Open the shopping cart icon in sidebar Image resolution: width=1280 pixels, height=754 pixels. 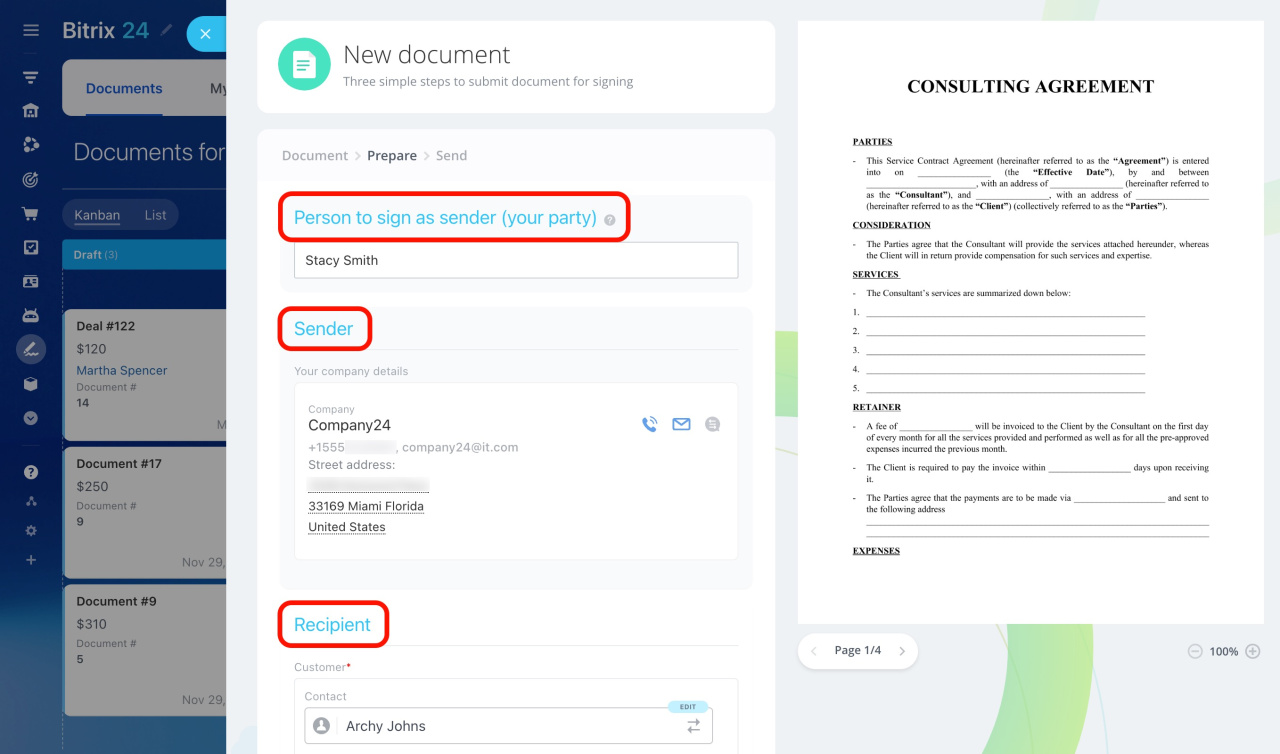(x=31, y=213)
